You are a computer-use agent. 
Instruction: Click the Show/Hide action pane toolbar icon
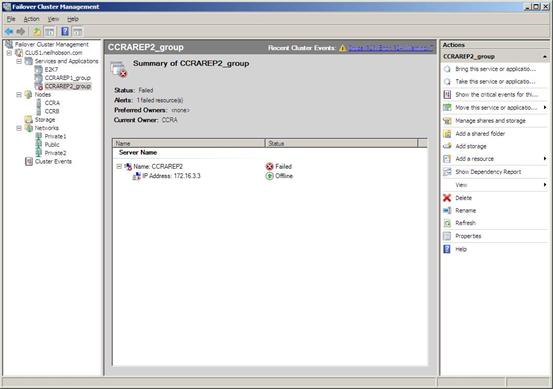tap(78, 32)
